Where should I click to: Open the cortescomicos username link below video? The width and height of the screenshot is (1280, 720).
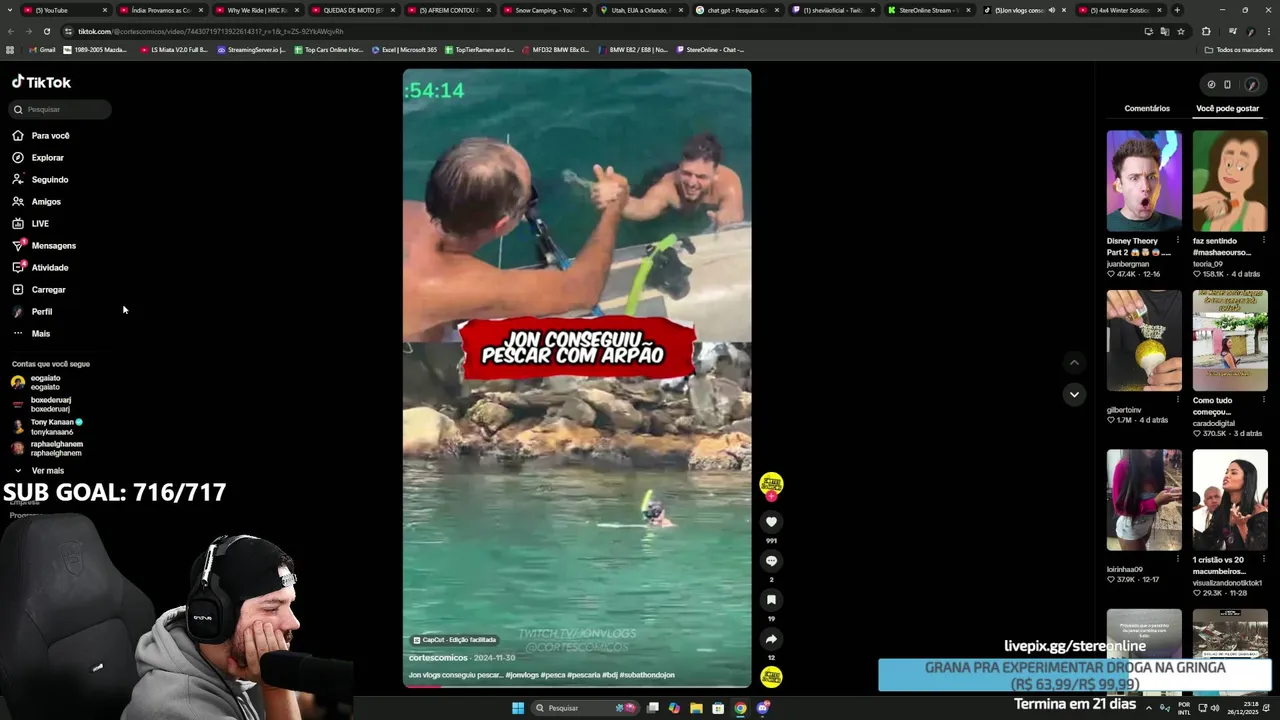click(x=438, y=658)
